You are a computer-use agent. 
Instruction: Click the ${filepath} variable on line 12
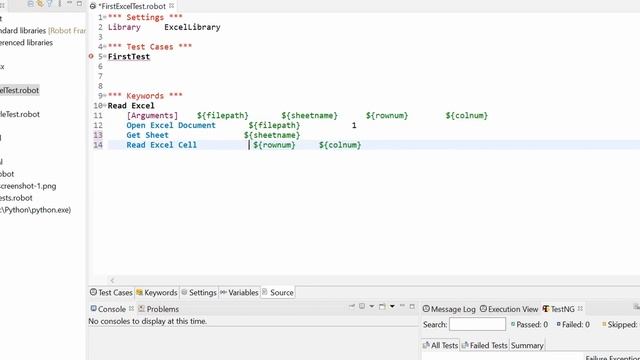tap(274, 125)
